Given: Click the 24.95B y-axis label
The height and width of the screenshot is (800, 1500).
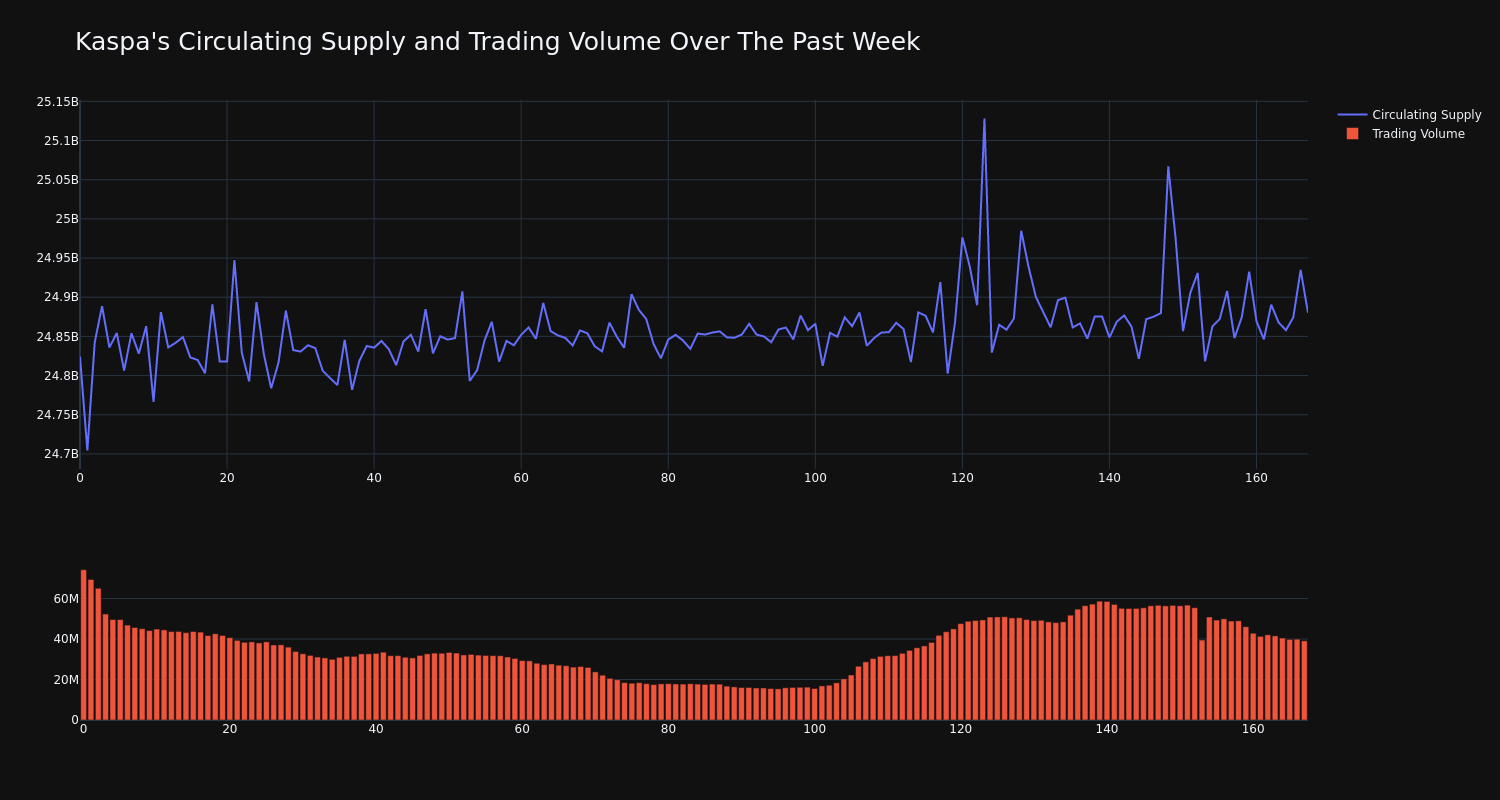Looking at the screenshot, I should pos(57,258).
